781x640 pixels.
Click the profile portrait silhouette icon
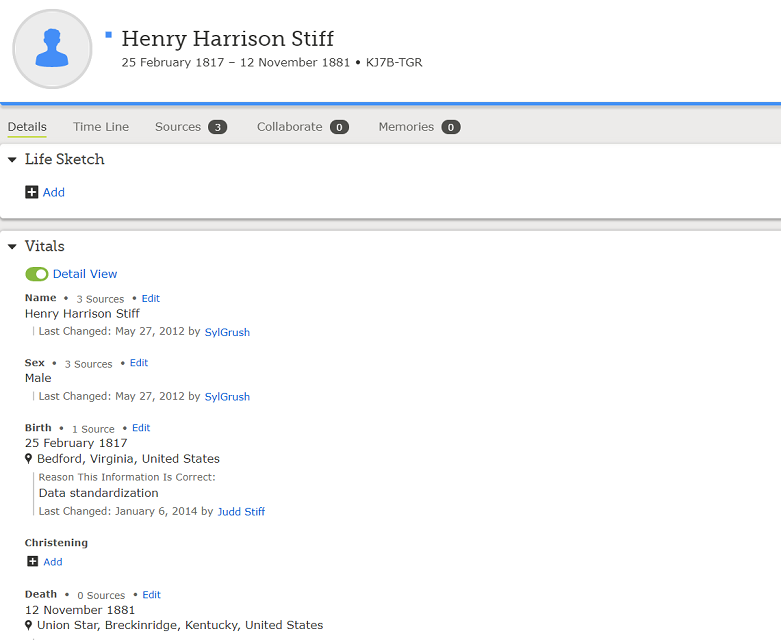(x=52, y=49)
